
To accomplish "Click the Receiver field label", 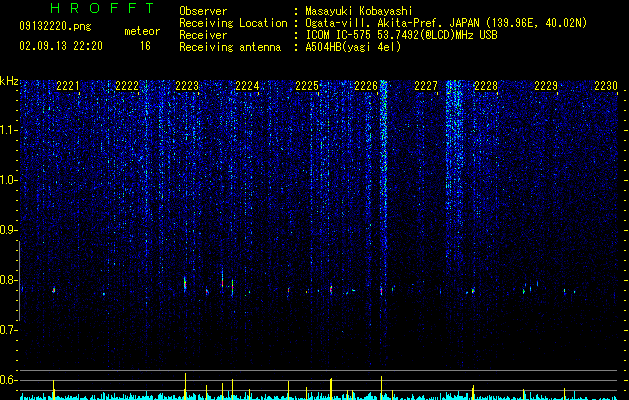I will pyautogui.click(x=203, y=35).
